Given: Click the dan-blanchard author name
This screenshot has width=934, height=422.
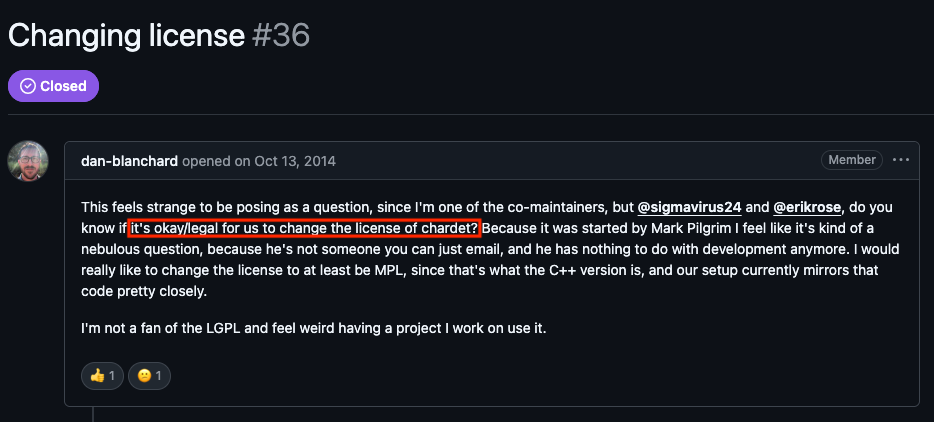Looking at the screenshot, I should 132,160.
